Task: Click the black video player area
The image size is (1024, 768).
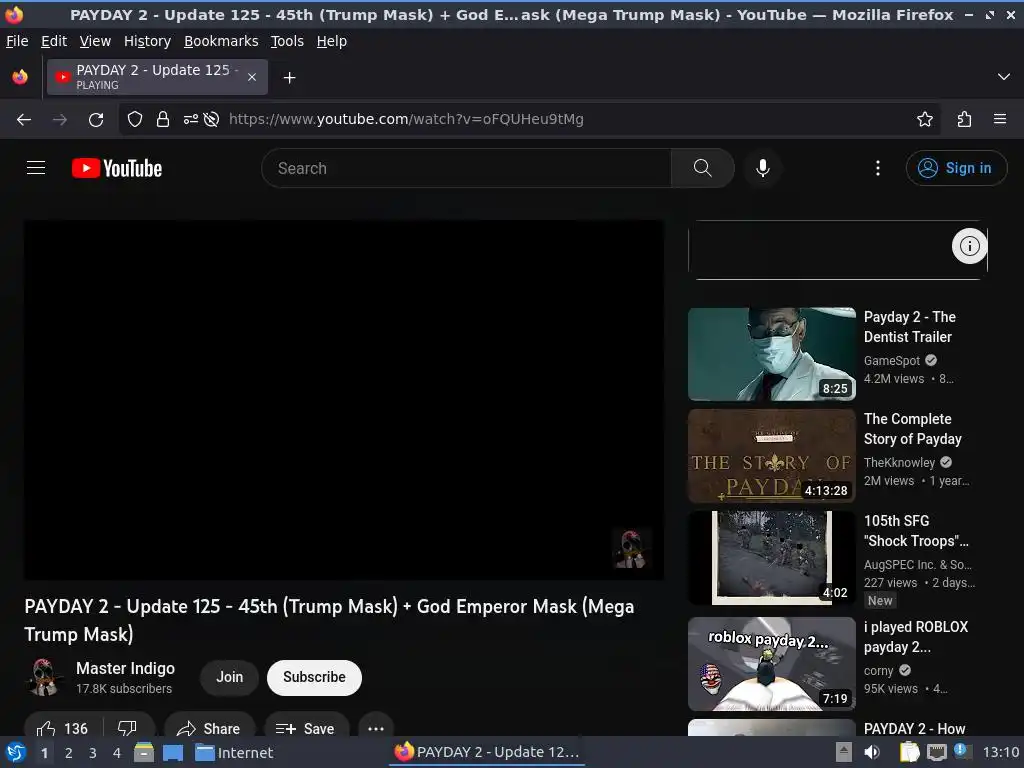Action: click(344, 400)
